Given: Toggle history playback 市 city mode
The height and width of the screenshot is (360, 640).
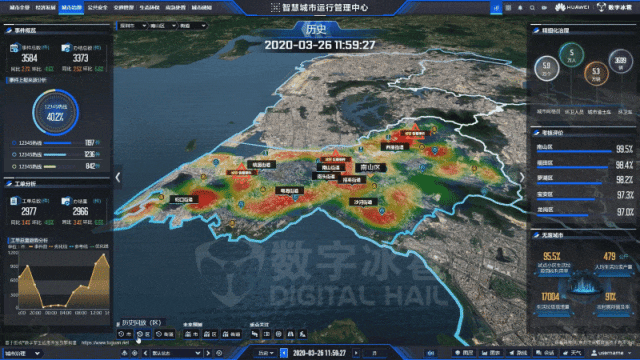Looking at the screenshot, I should pos(125,334).
